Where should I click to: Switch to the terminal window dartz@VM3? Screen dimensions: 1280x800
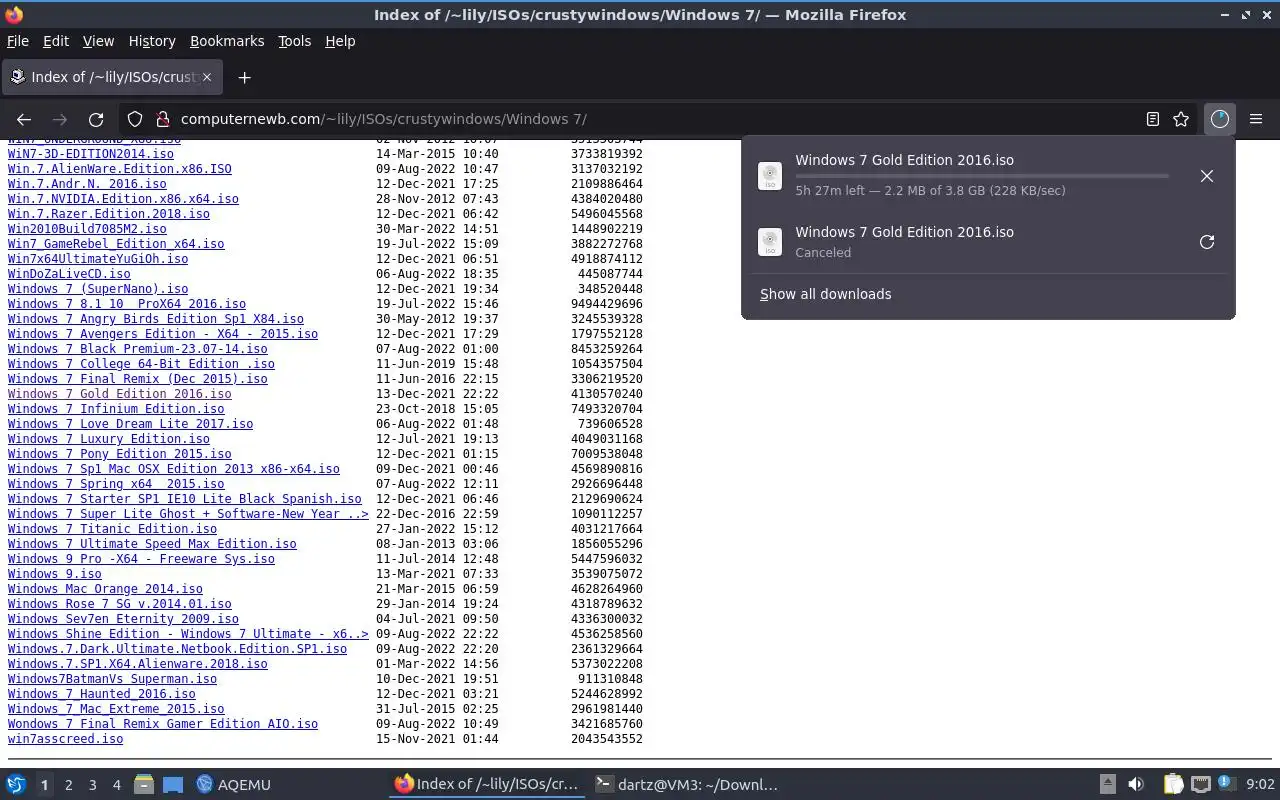[x=686, y=785]
